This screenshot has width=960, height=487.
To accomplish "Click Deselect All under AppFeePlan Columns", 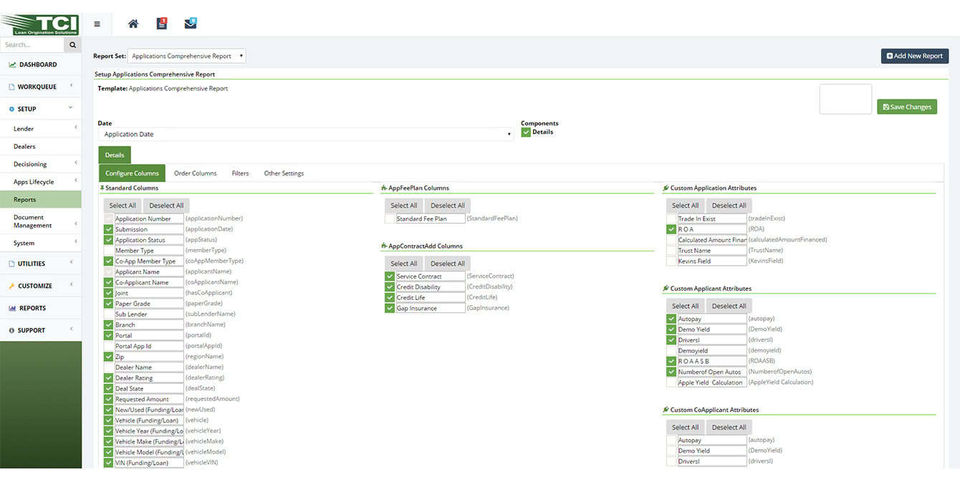I will (x=448, y=206).
